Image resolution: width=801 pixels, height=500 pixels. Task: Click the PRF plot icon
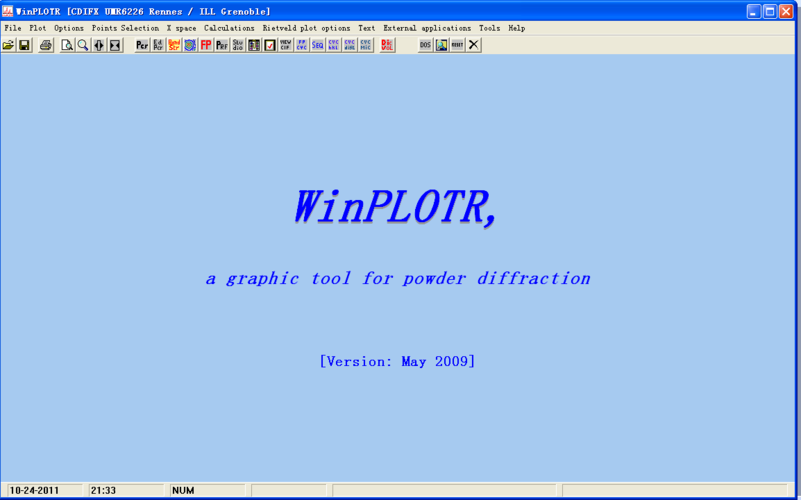pyautogui.click(x=222, y=45)
